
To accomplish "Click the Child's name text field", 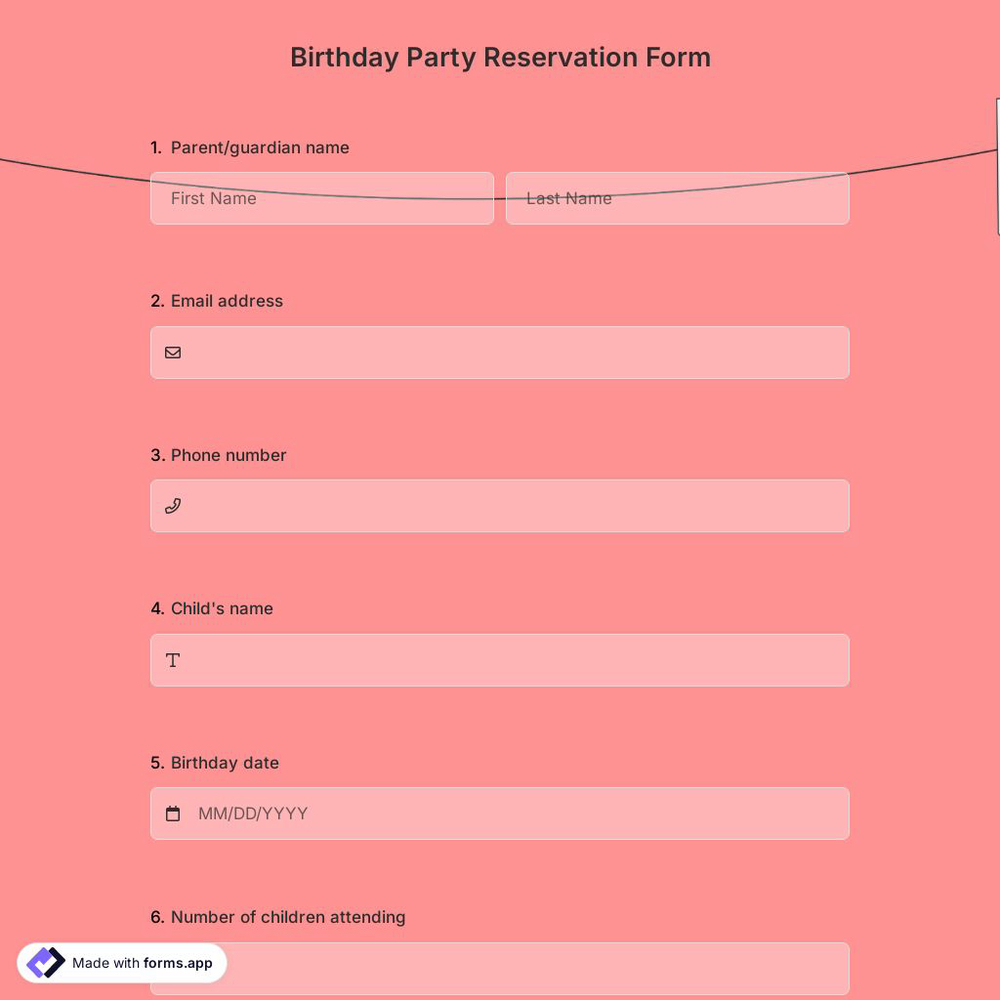I will 500,660.
